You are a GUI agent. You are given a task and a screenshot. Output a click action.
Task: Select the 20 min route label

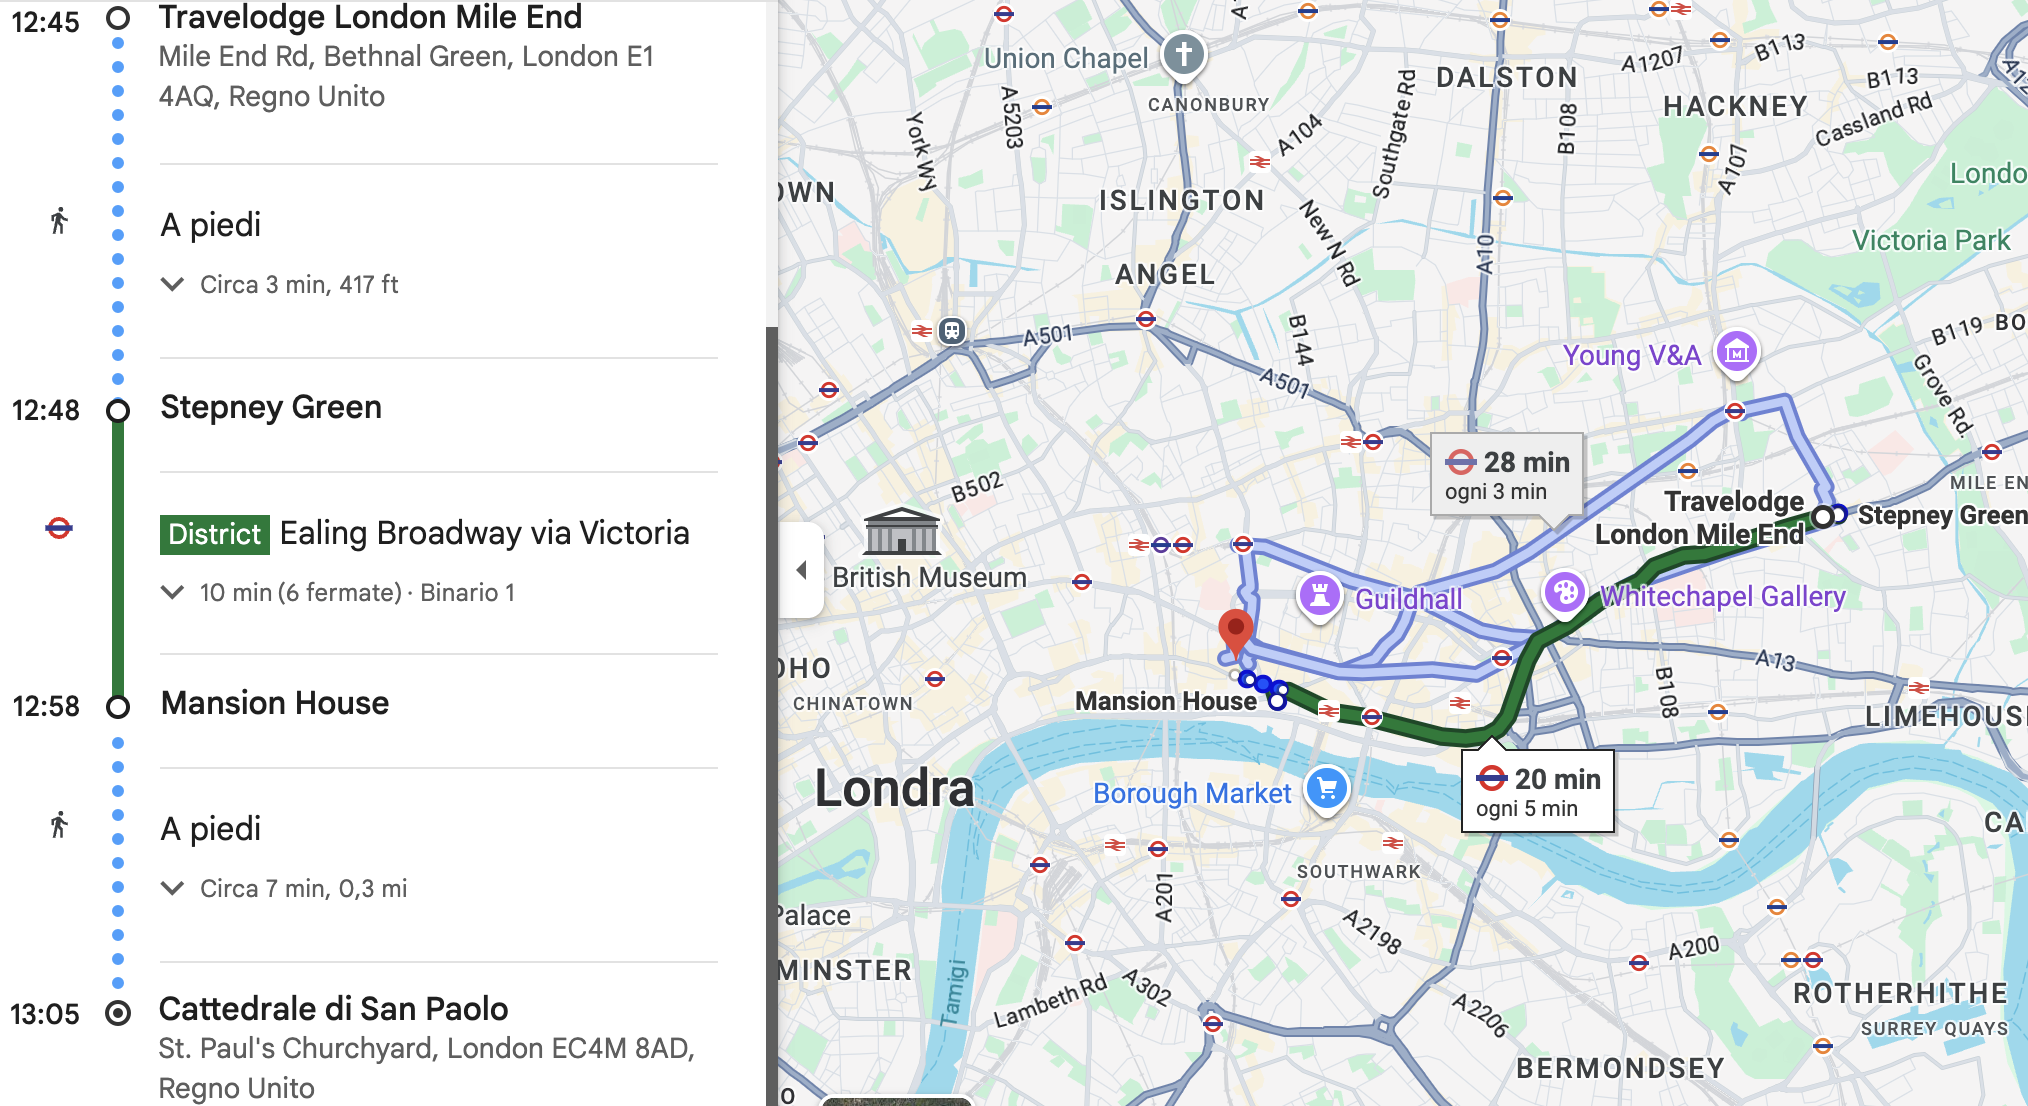coord(1538,791)
